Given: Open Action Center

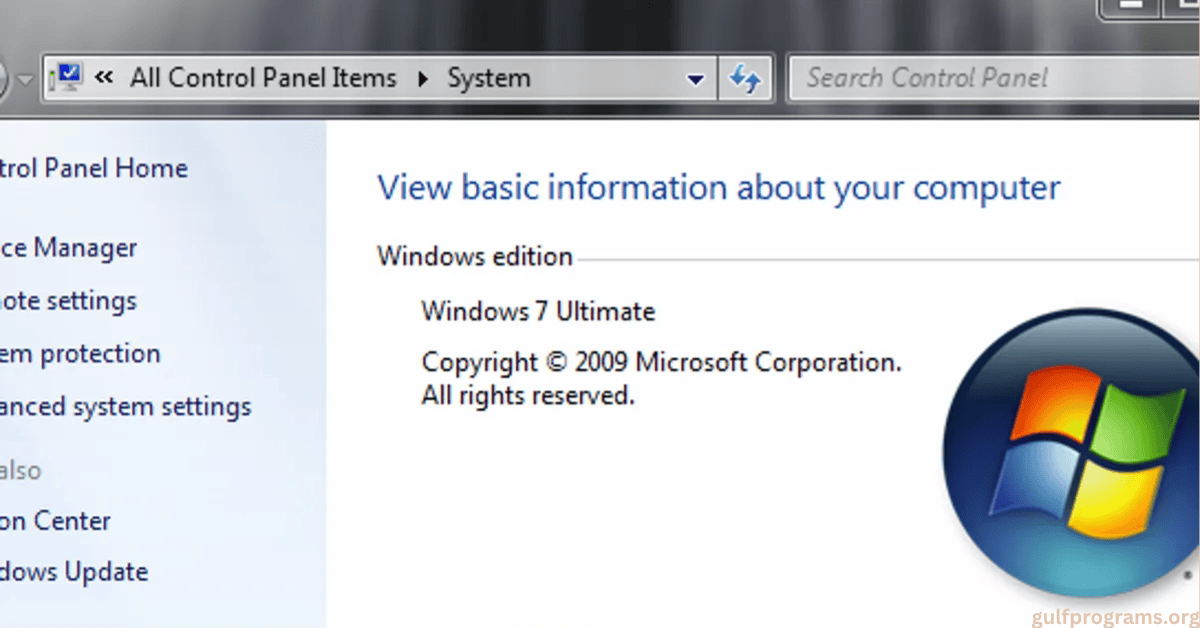Looking at the screenshot, I should click(x=55, y=520).
